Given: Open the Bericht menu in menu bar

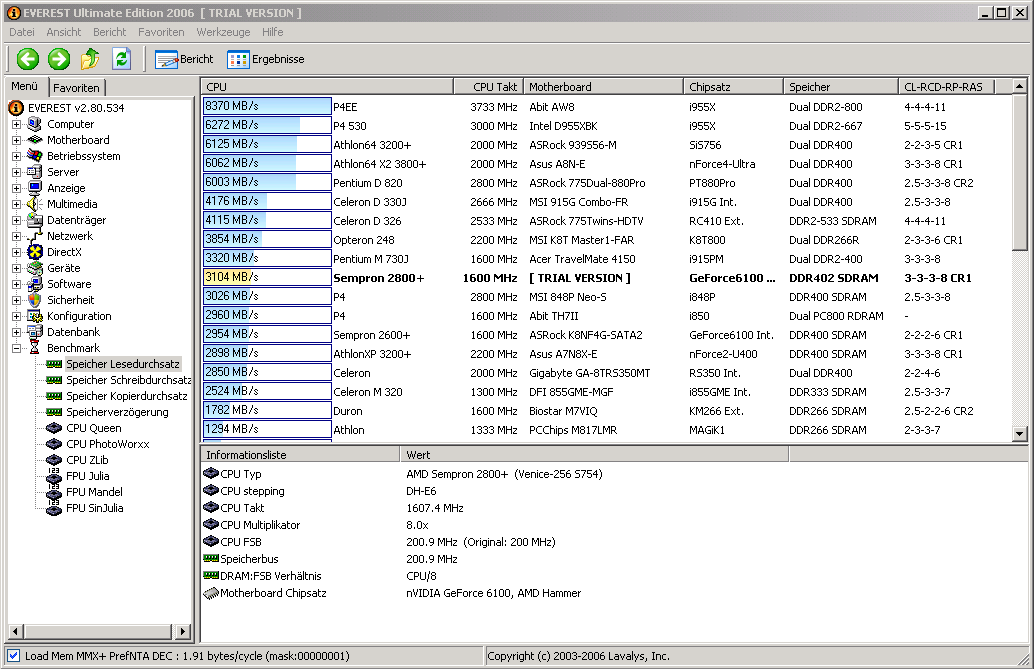Looking at the screenshot, I should (109, 32).
